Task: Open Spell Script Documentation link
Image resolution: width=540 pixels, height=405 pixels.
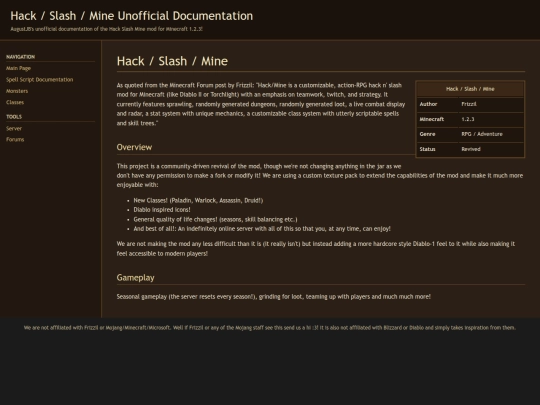Action: (x=39, y=80)
